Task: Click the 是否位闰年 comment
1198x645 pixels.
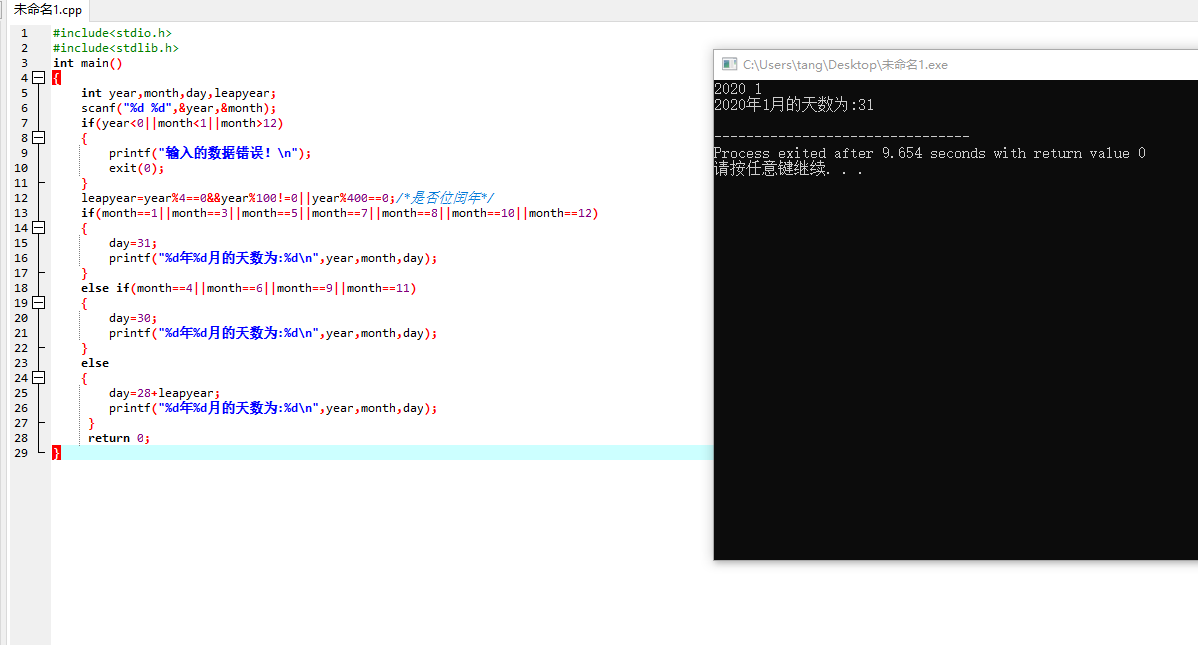Action: click(445, 198)
